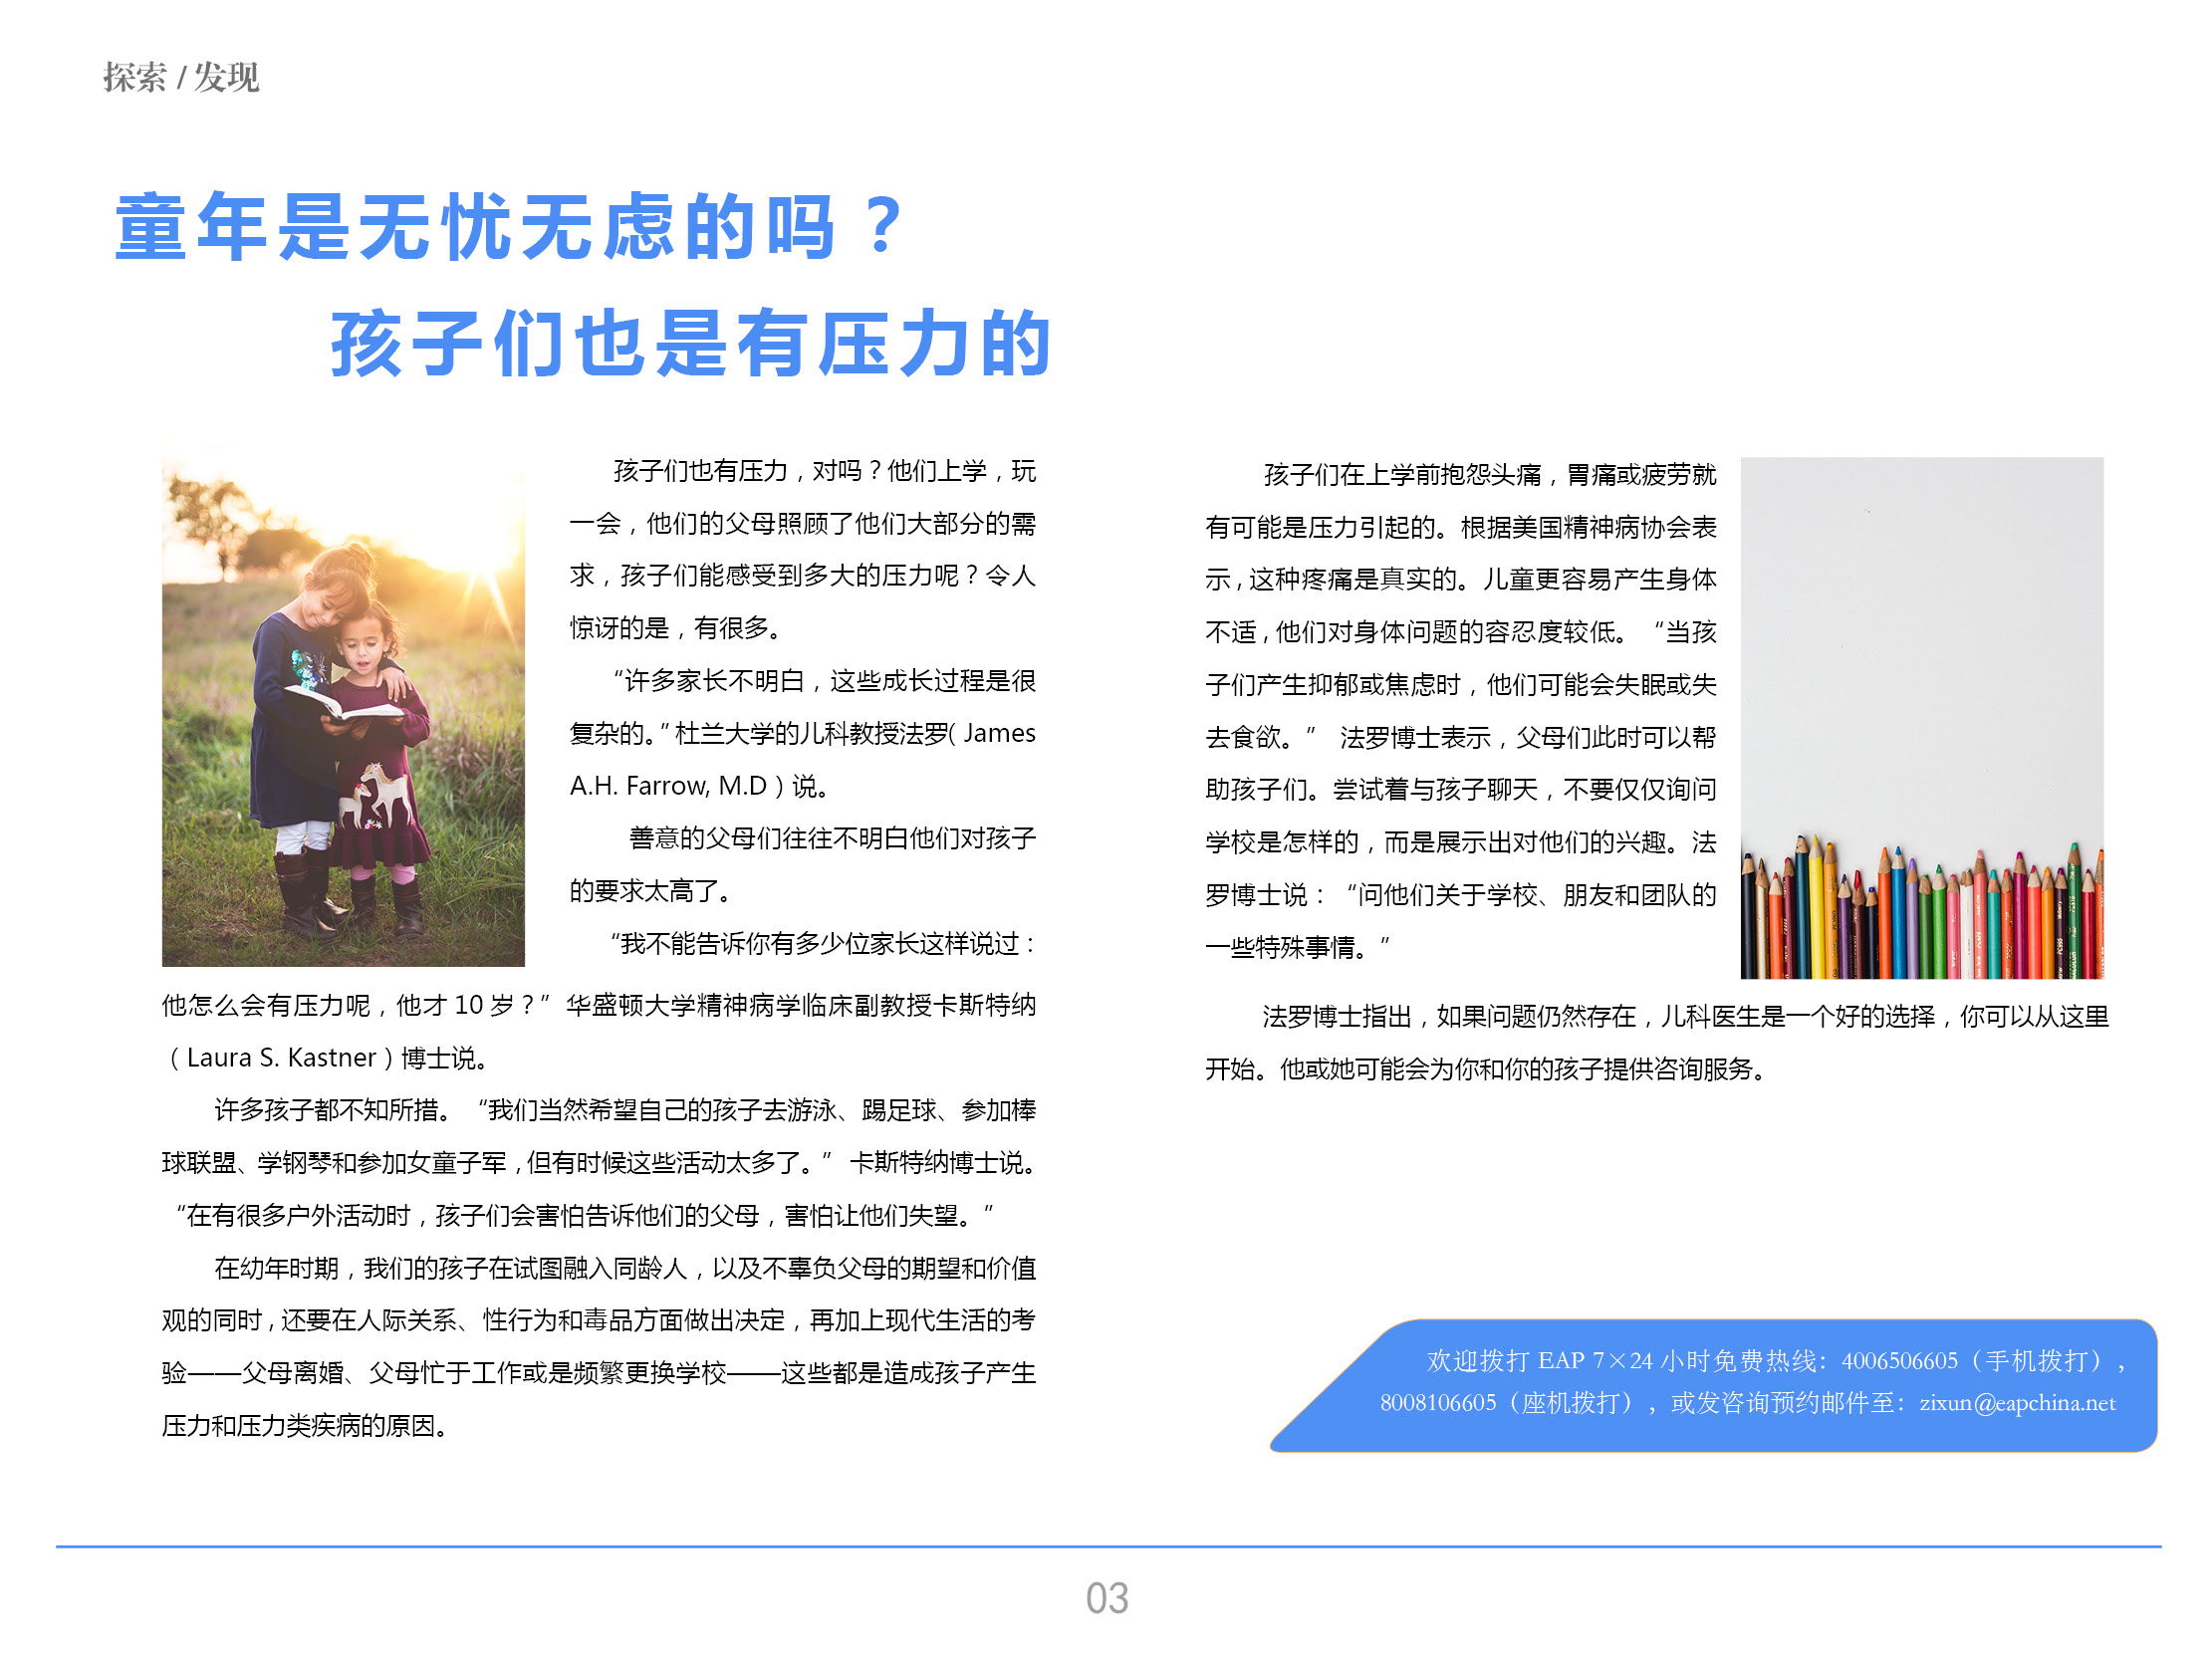Click the hotline number 4006506605
This screenshot has width=2212, height=1655.
point(1899,1361)
